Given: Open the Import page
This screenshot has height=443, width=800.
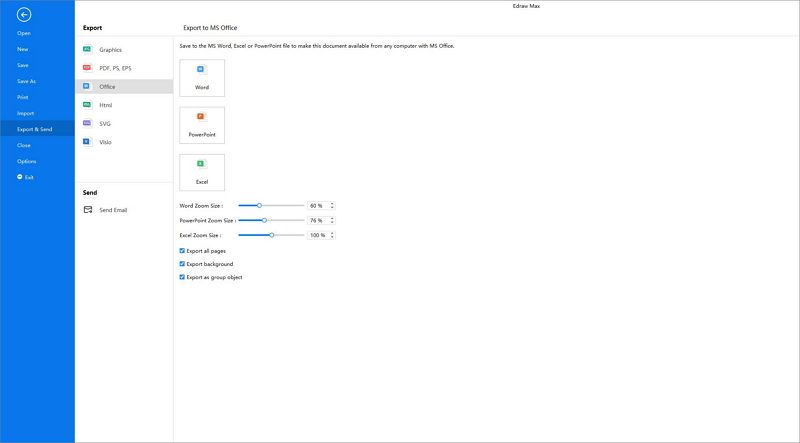Looking at the screenshot, I should (25, 113).
